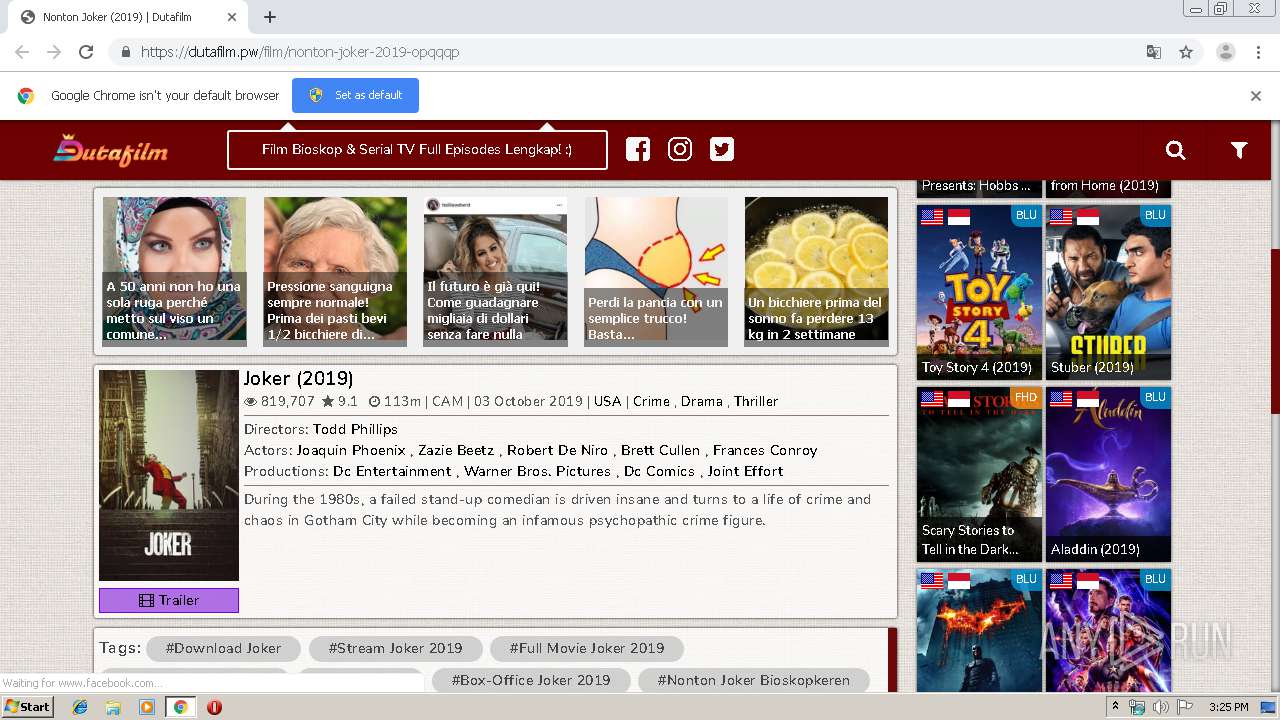
Task: Click the browser Forward arrow
Action: [x=54, y=52]
